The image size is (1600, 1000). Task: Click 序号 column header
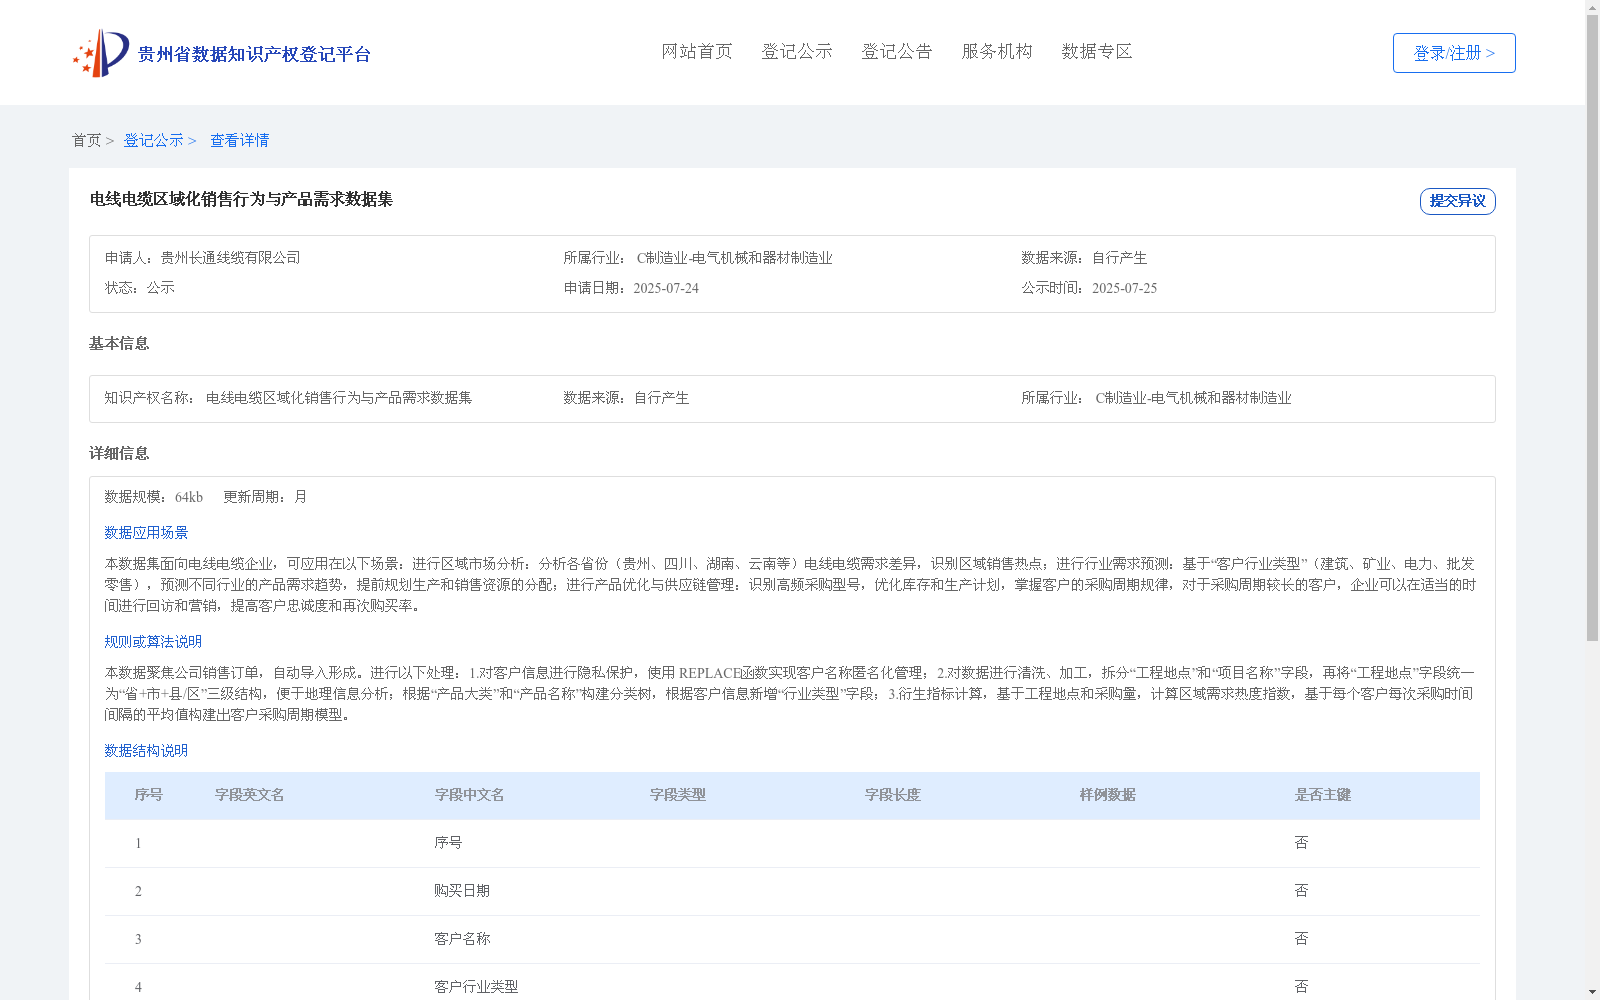149,795
